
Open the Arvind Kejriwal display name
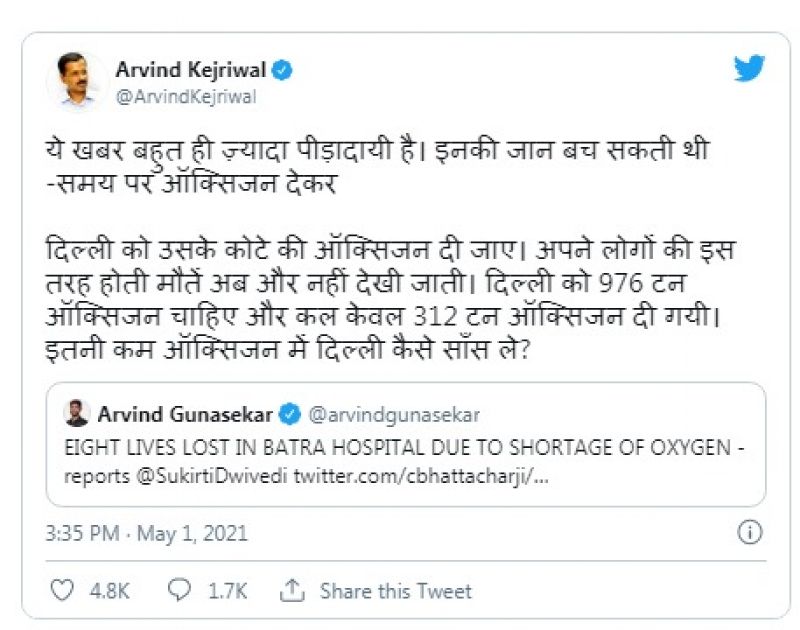point(190,70)
